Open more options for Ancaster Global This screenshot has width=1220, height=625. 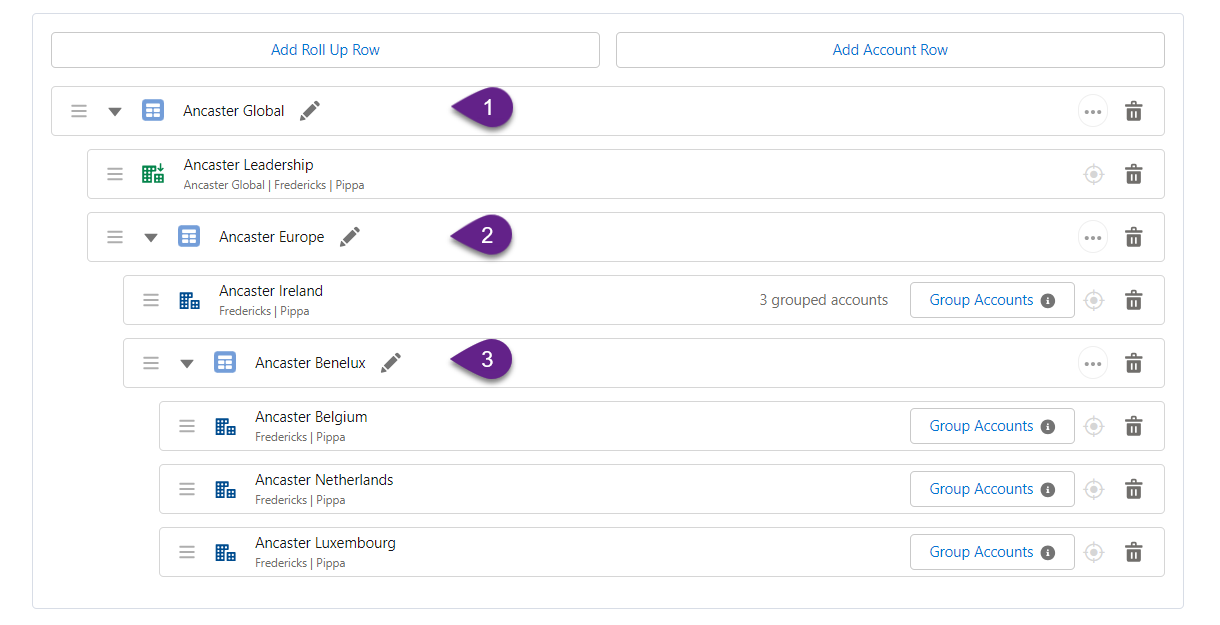coord(1093,111)
